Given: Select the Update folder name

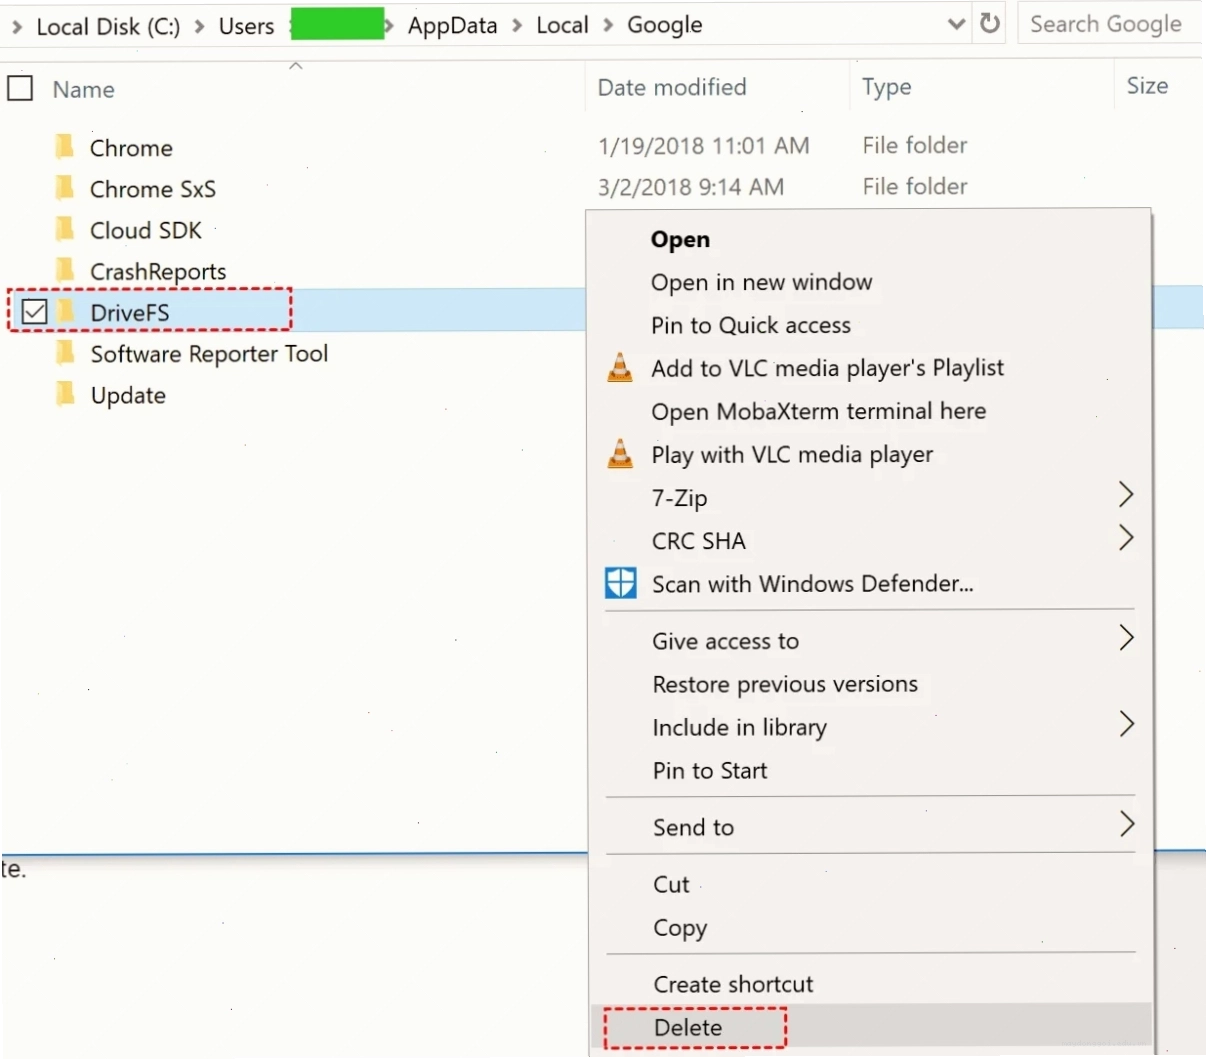Looking at the screenshot, I should point(128,395).
